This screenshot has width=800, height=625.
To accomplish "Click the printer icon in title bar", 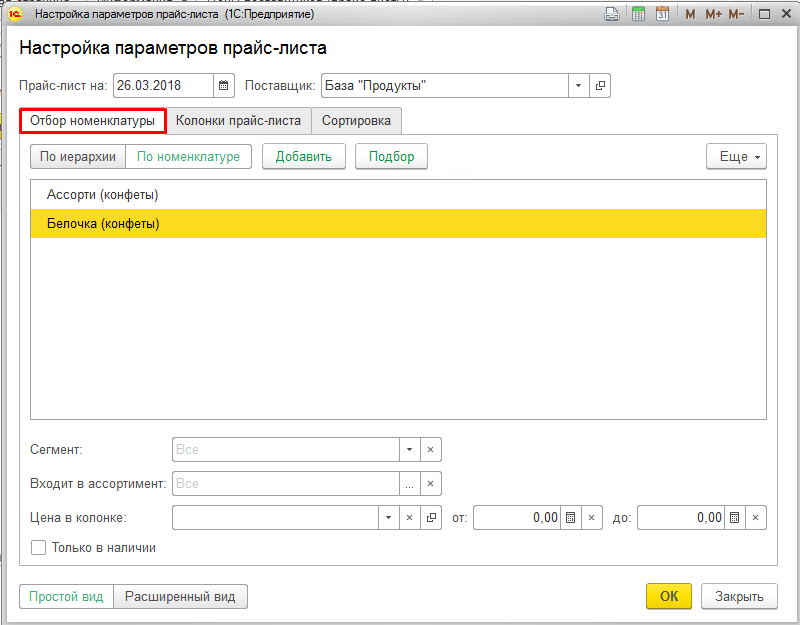I will tap(612, 14).
